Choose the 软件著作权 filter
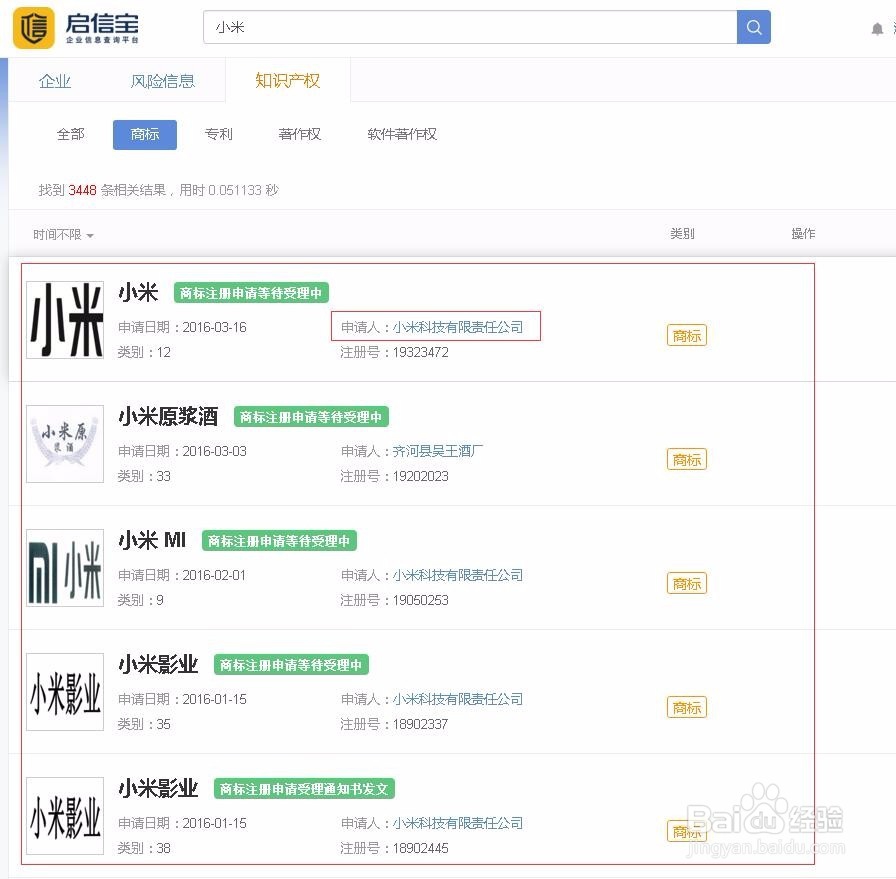 point(402,134)
